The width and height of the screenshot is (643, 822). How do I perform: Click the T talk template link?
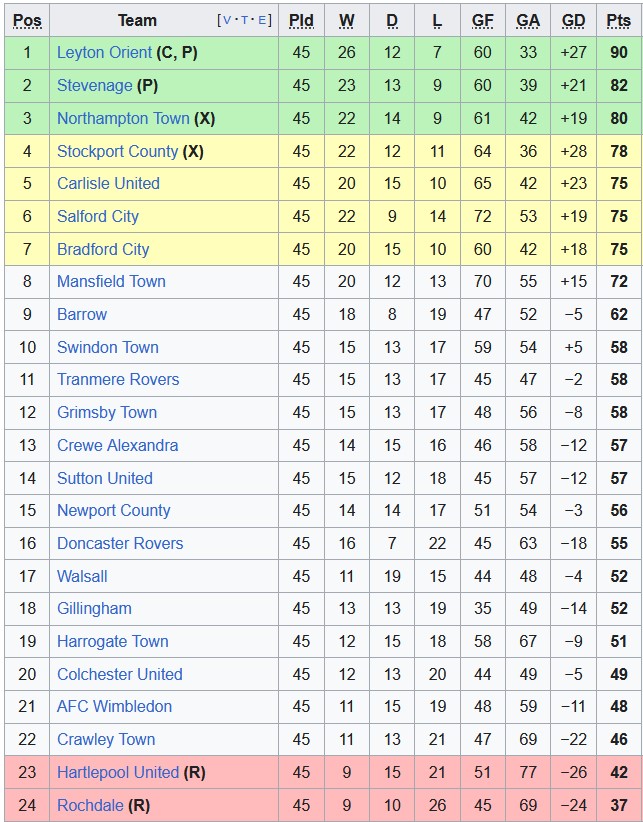(x=246, y=20)
